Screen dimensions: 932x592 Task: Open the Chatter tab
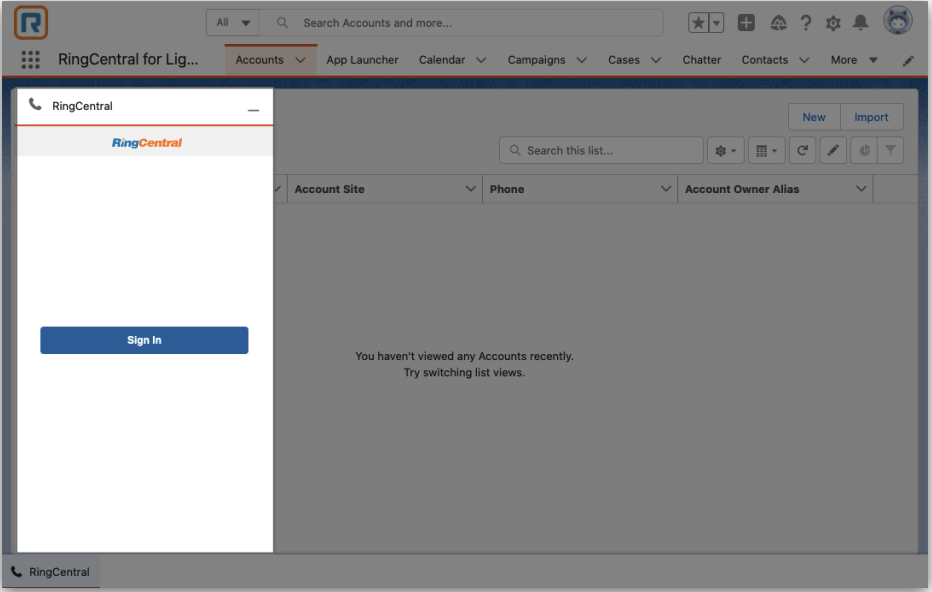coord(701,60)
